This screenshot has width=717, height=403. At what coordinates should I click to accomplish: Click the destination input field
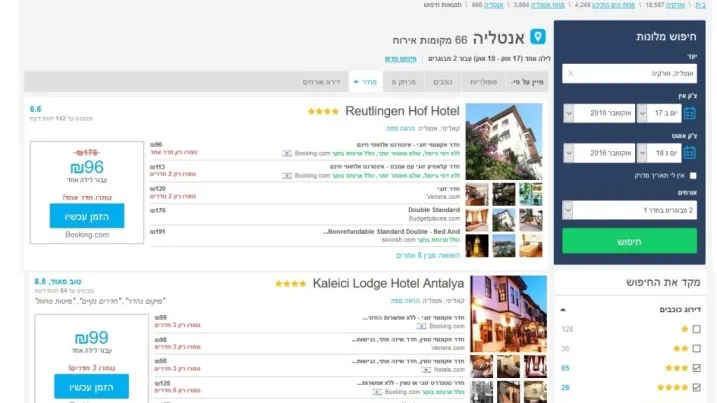point(635,73)
